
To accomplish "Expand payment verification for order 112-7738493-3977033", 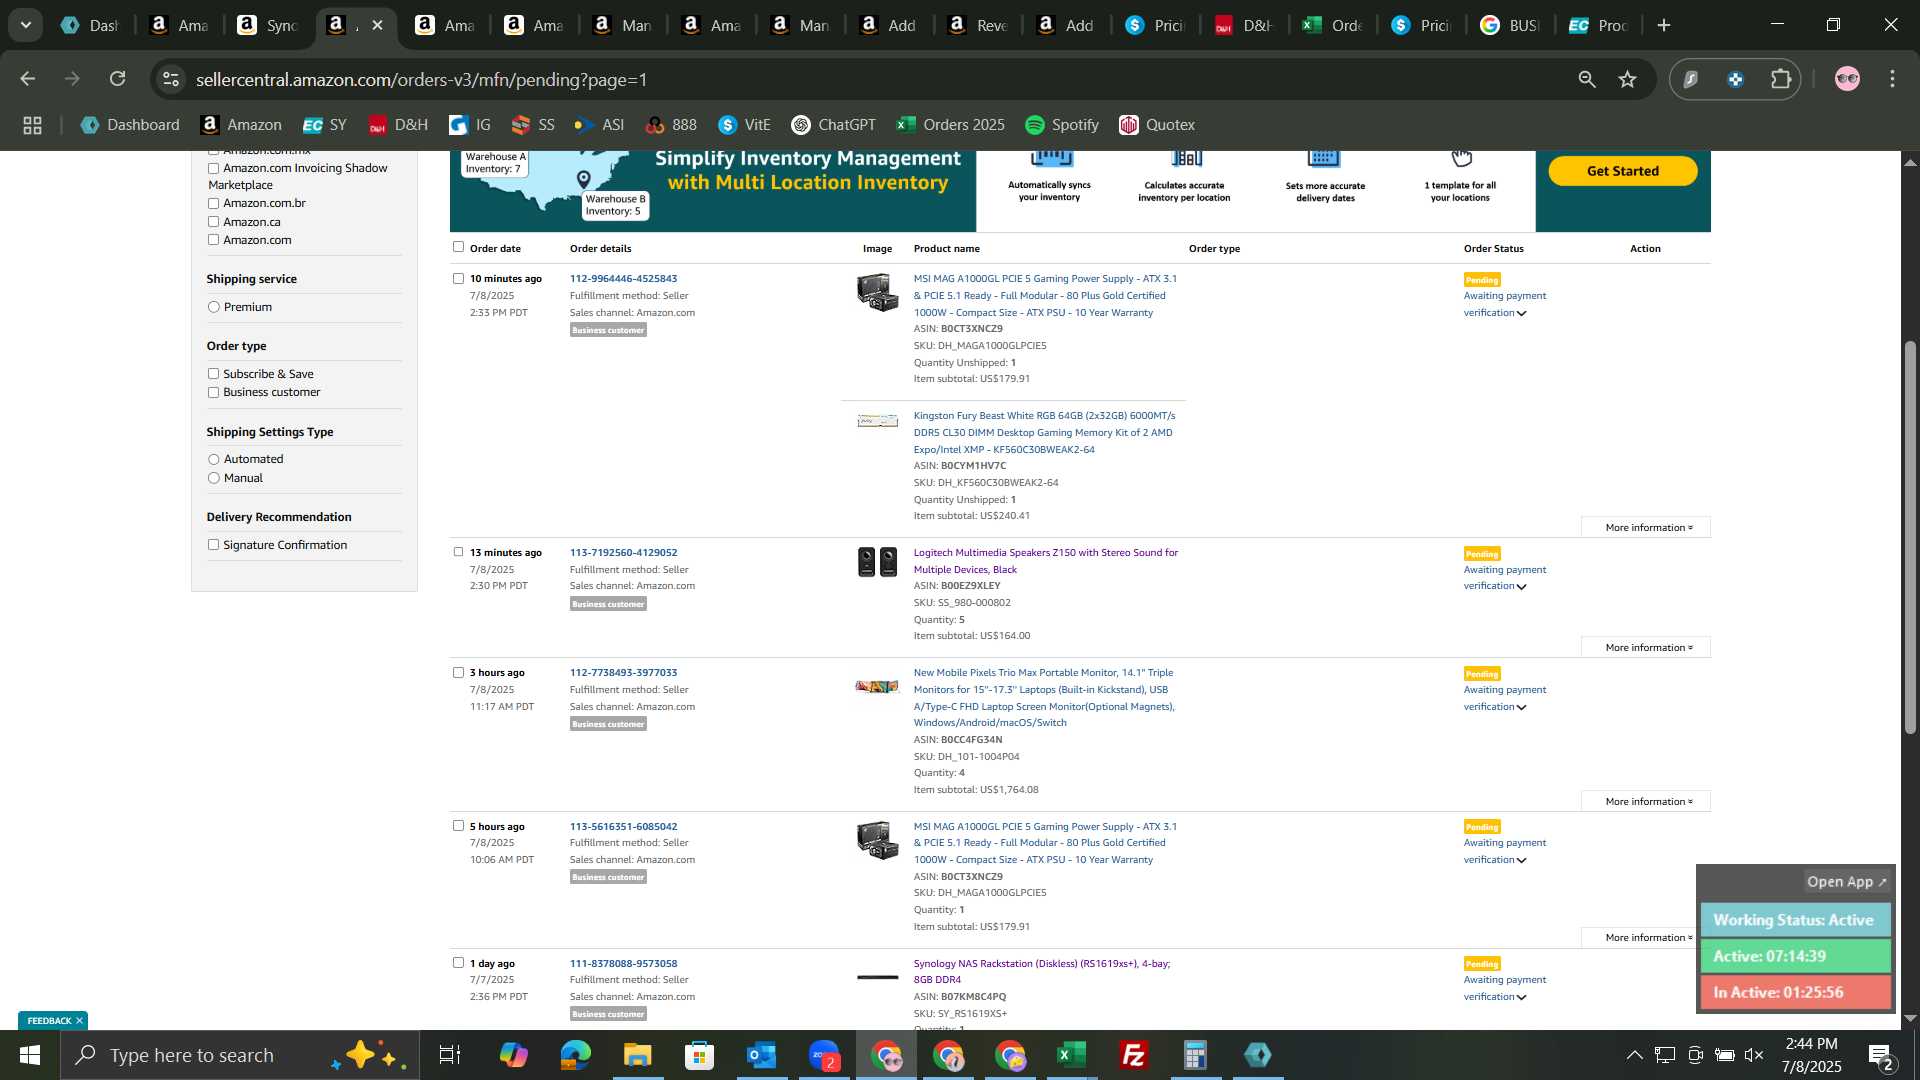I will pos(1521,707).
